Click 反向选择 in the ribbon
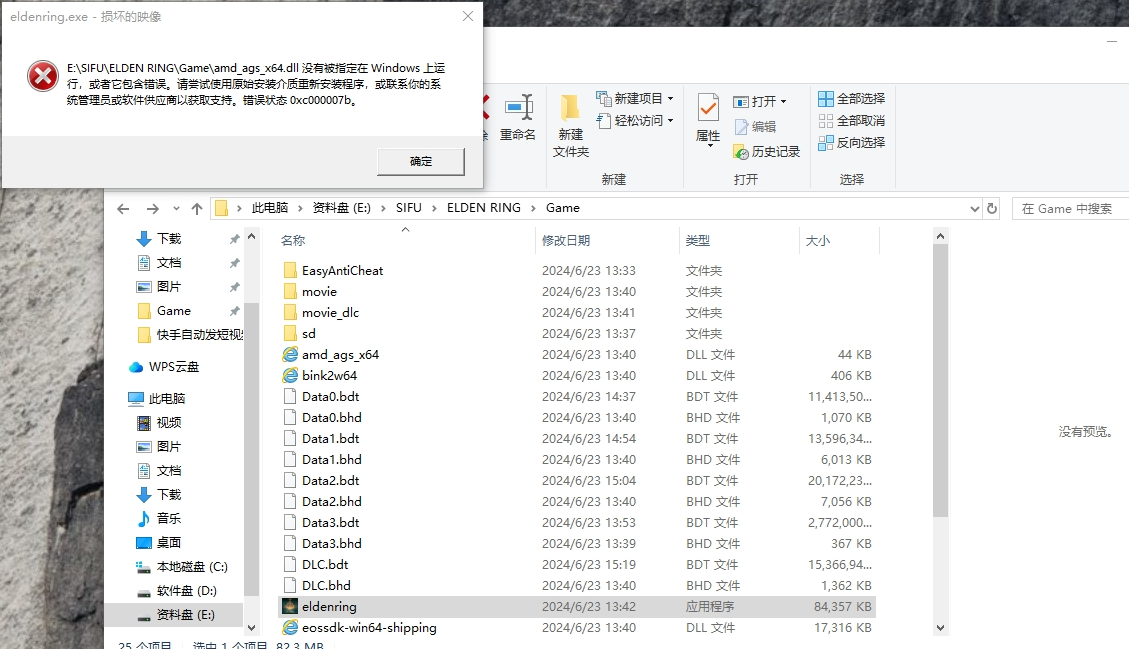 pyautogui.click(x=851, y=143)
